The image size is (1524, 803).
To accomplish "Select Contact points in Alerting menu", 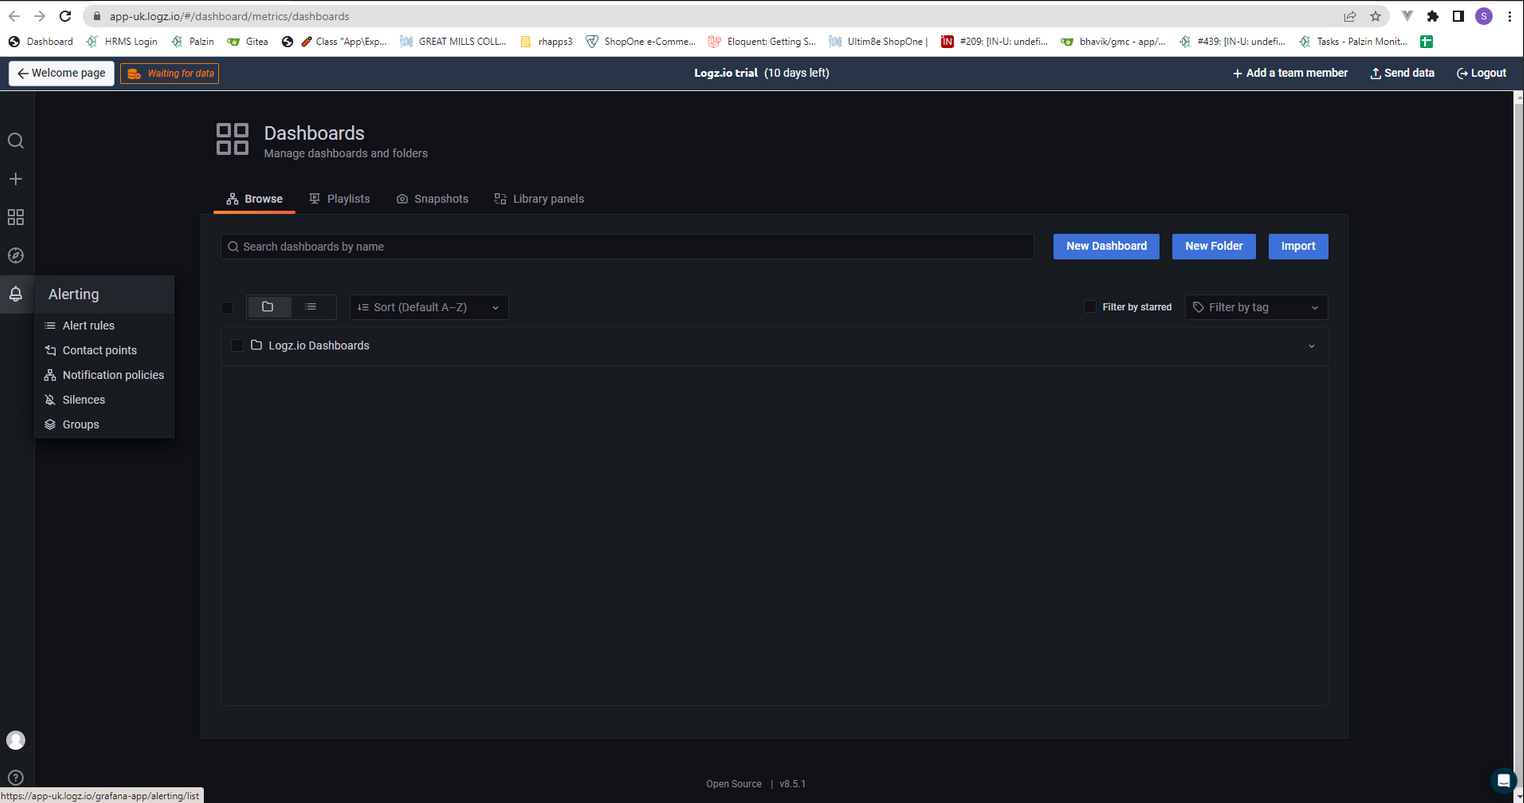I will tap(100, 350).
